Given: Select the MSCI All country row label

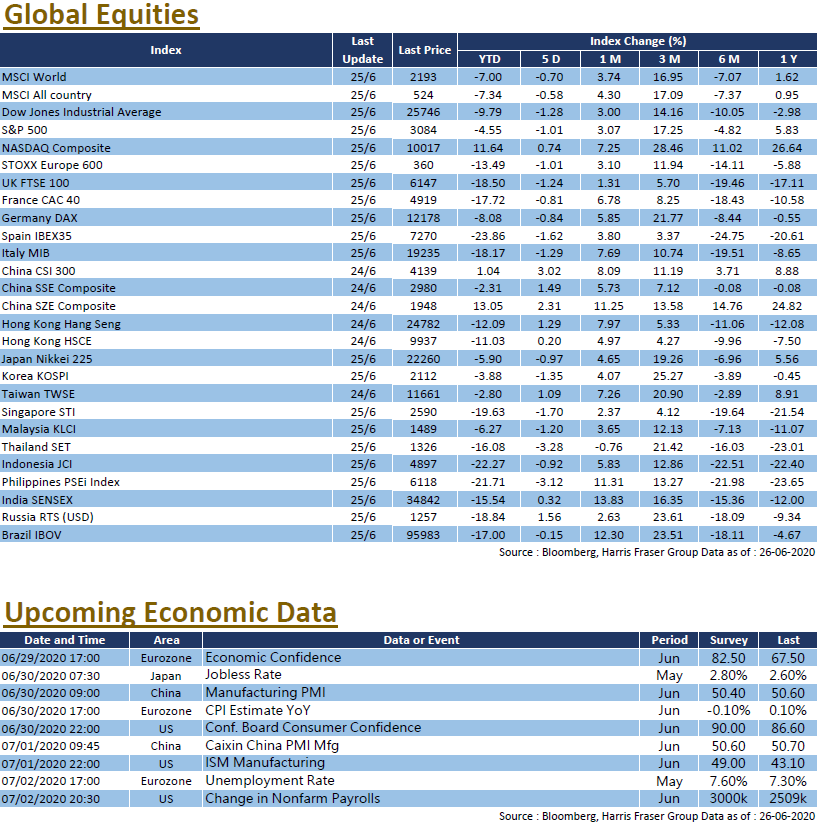Looking at the screenshot, I should pos(47,95).
